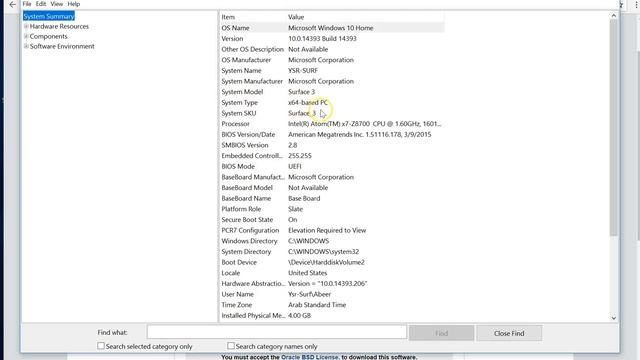The height and width of the screenshot is (360, 640).
Task: Open the View menu
Action: pos(57,4)
